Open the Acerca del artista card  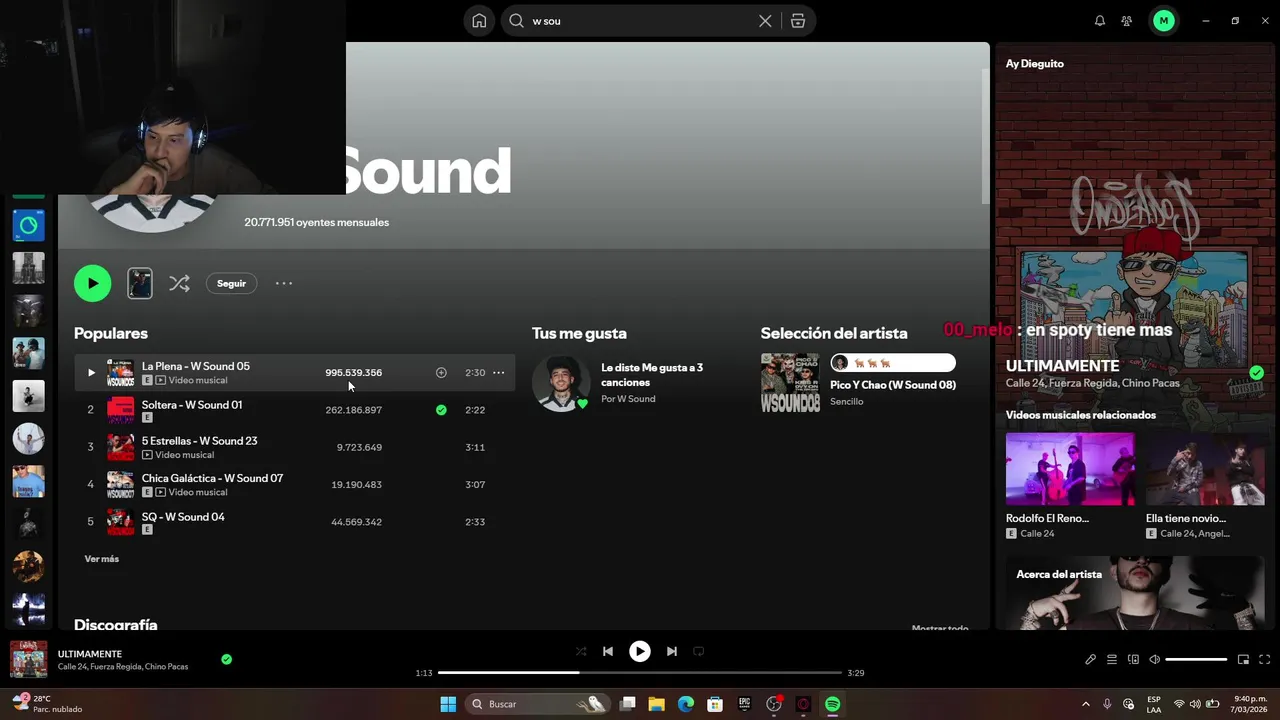click(x=1135, y=592)
